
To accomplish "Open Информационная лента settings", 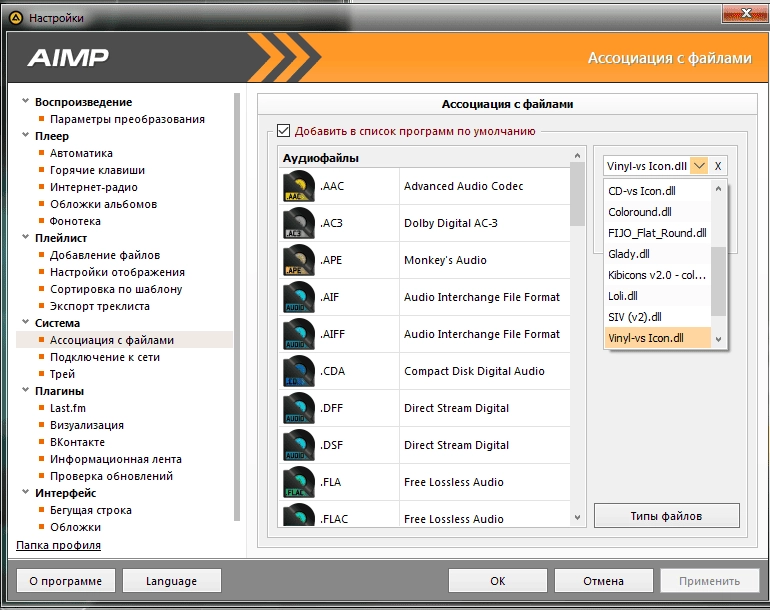I will click(116, 459).
